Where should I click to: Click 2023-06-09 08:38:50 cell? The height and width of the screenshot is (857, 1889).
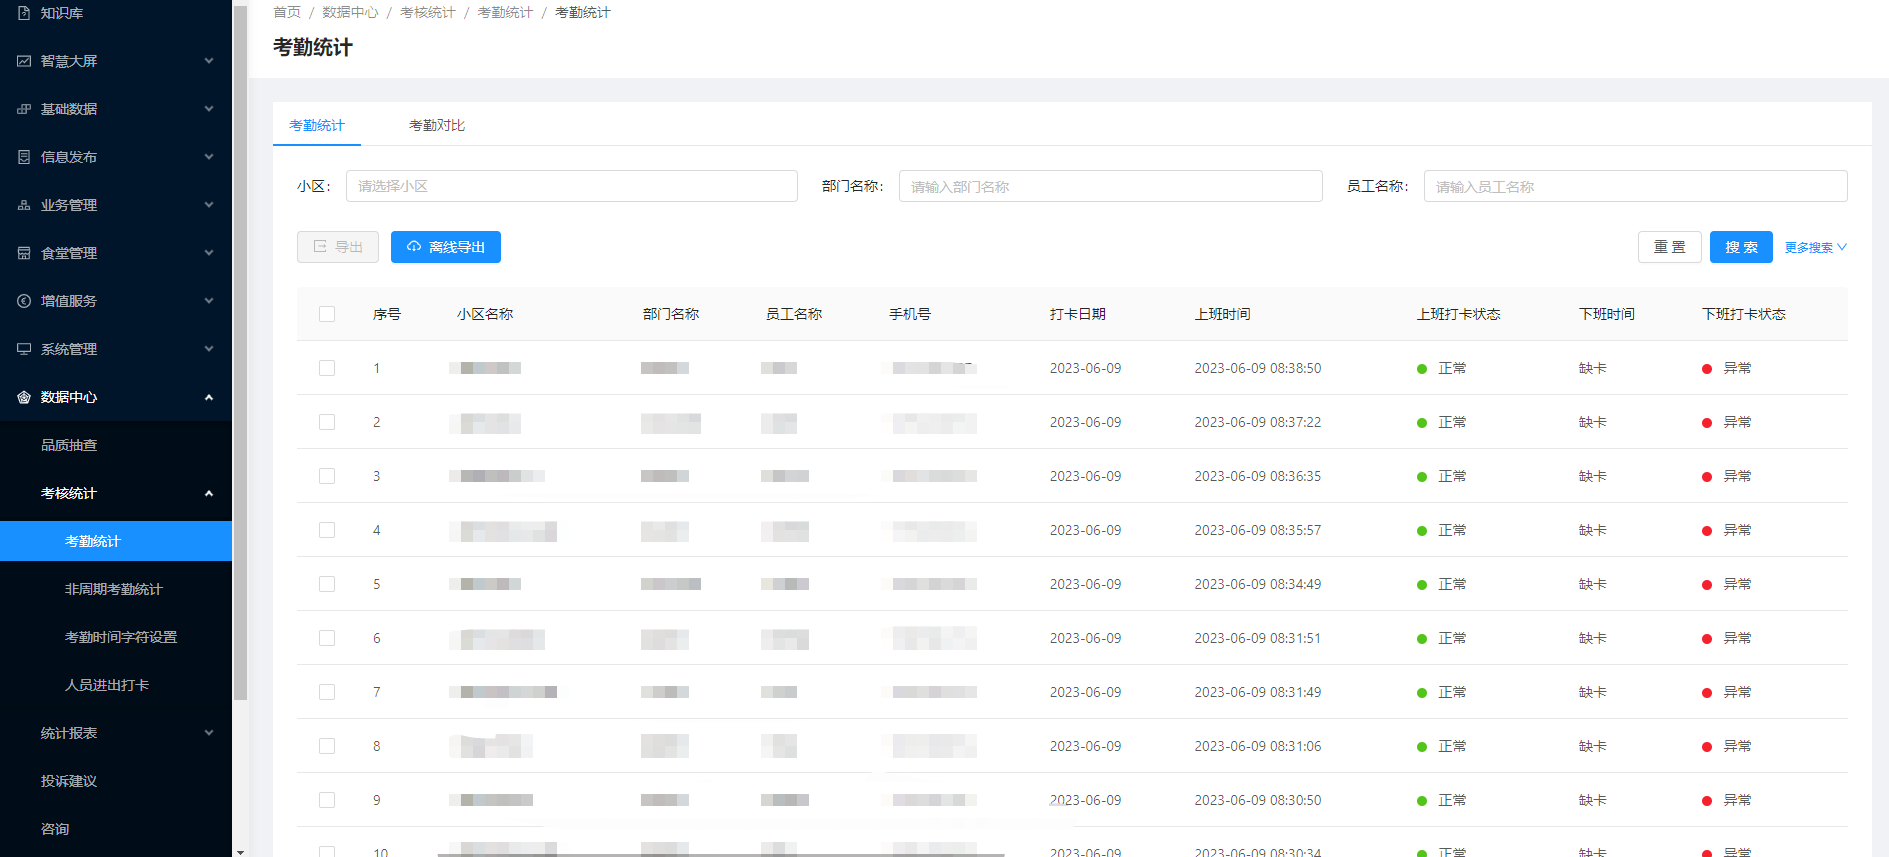[1258, 368]
